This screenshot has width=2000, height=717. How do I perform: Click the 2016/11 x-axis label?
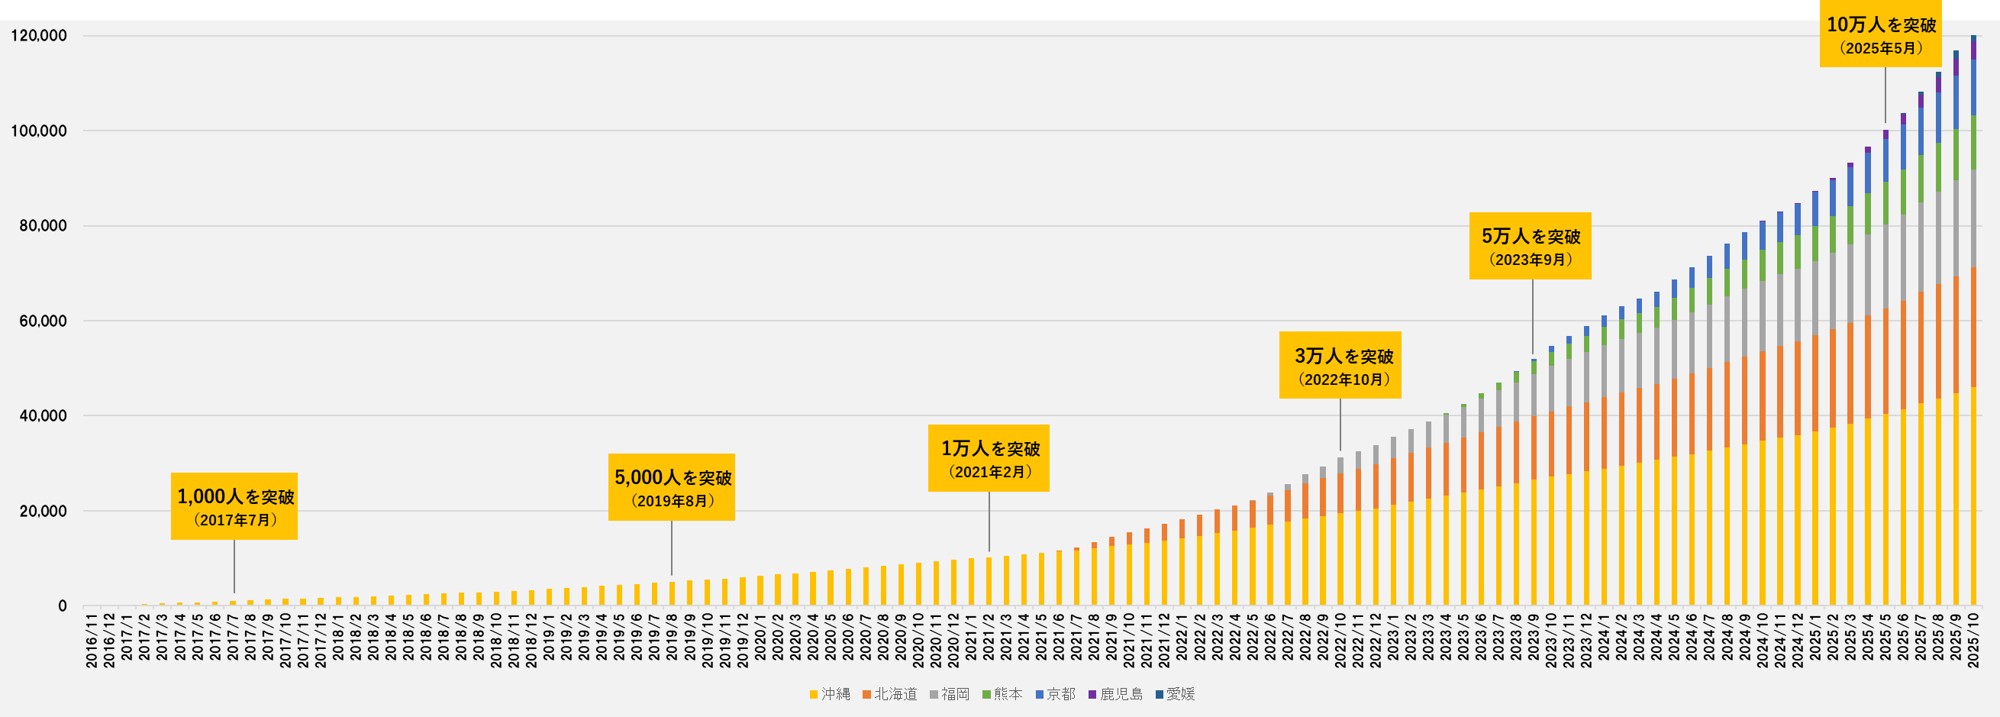tap(92, 641)
